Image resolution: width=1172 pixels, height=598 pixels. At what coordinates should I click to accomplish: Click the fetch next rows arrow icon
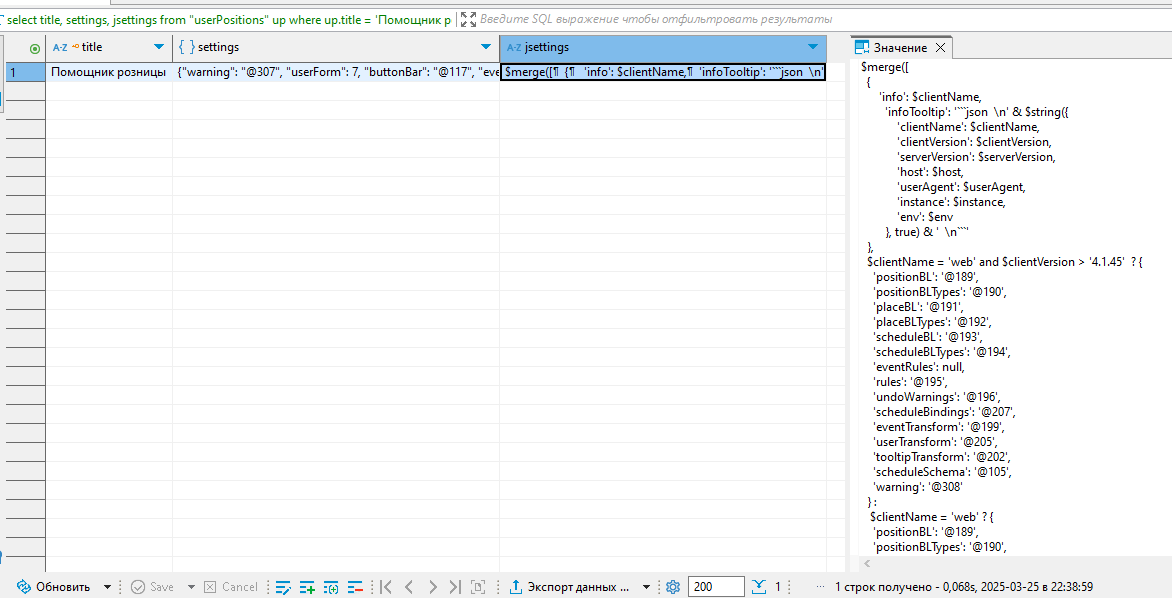pos(759,587)
